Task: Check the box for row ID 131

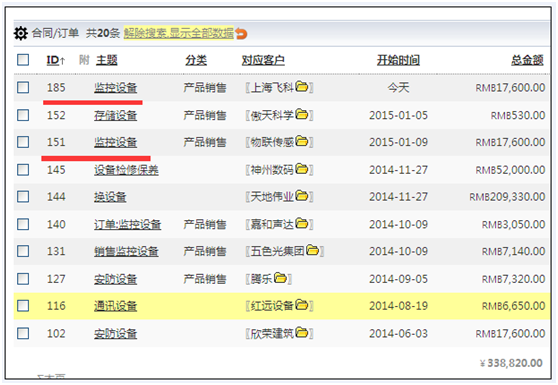Action: click(23, 251)
